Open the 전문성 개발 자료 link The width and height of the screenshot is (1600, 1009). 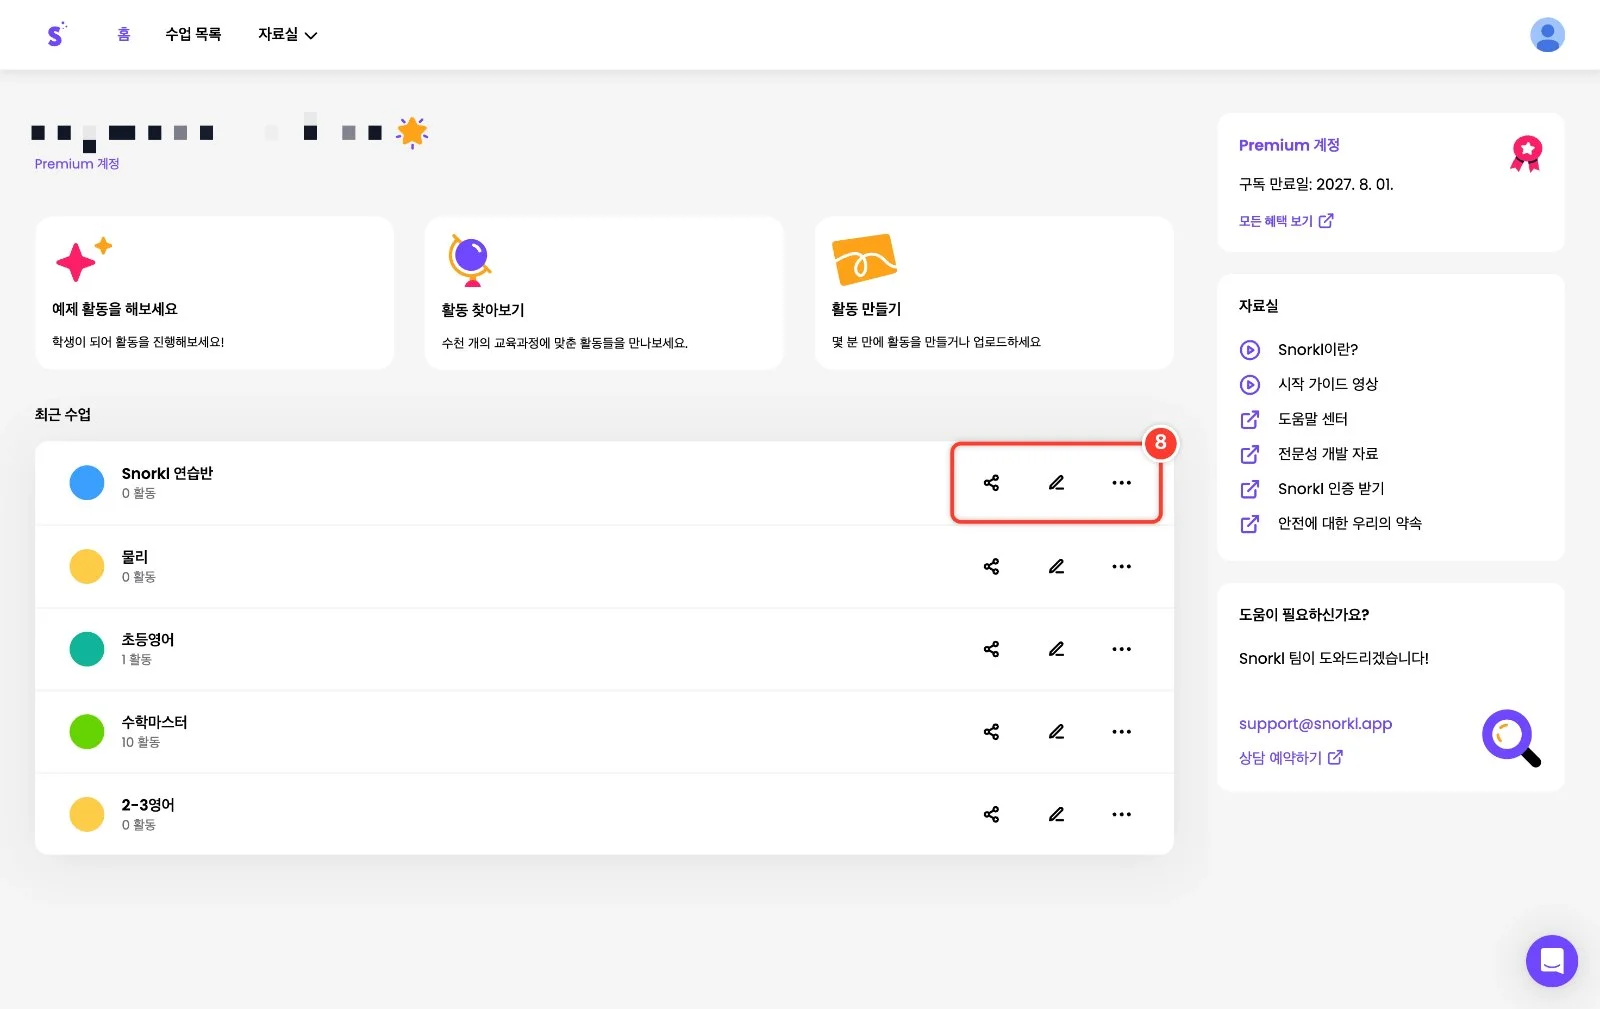[1328, 454]
